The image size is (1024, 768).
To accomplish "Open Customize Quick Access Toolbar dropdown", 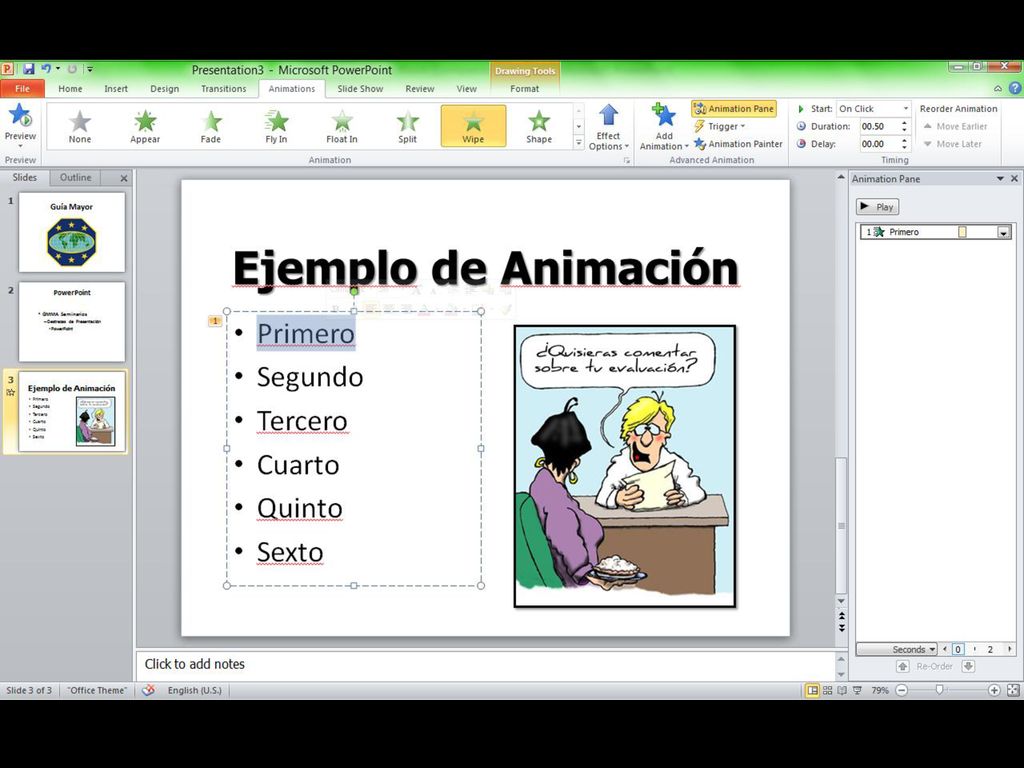I will (x=90, y=69).
